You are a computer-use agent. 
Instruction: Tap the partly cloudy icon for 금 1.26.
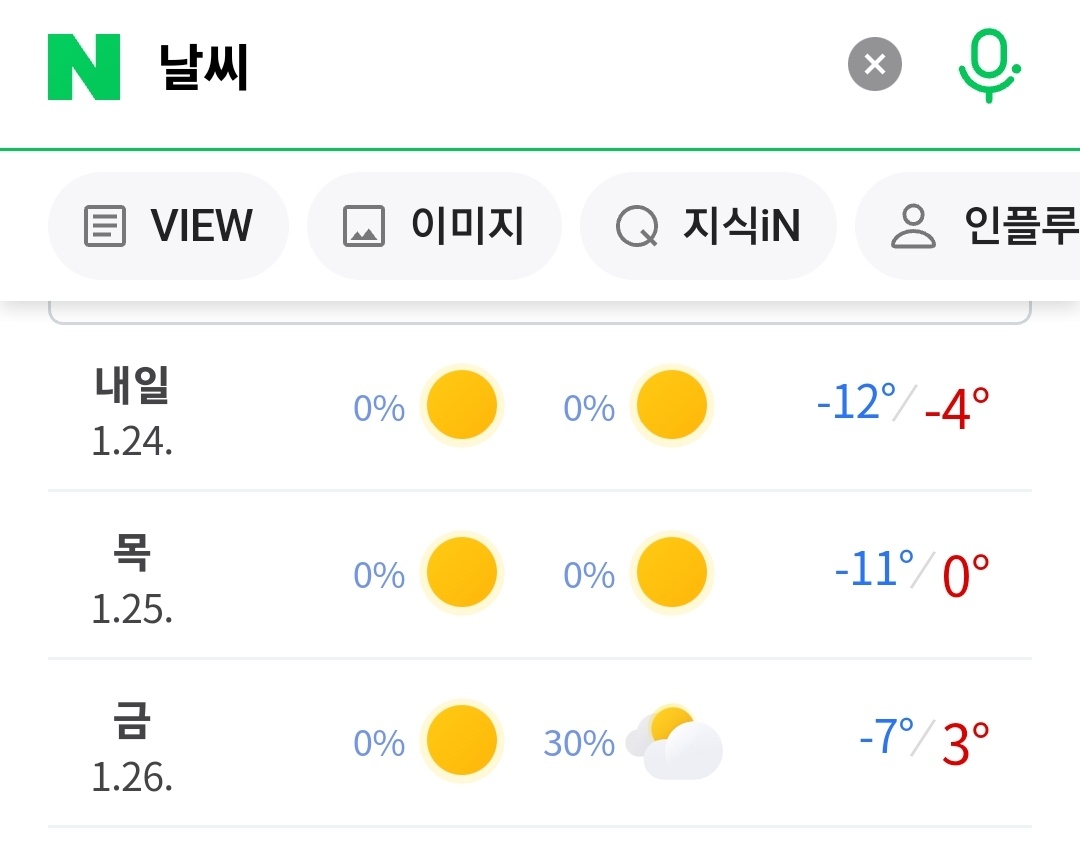[x=674, y=743]
